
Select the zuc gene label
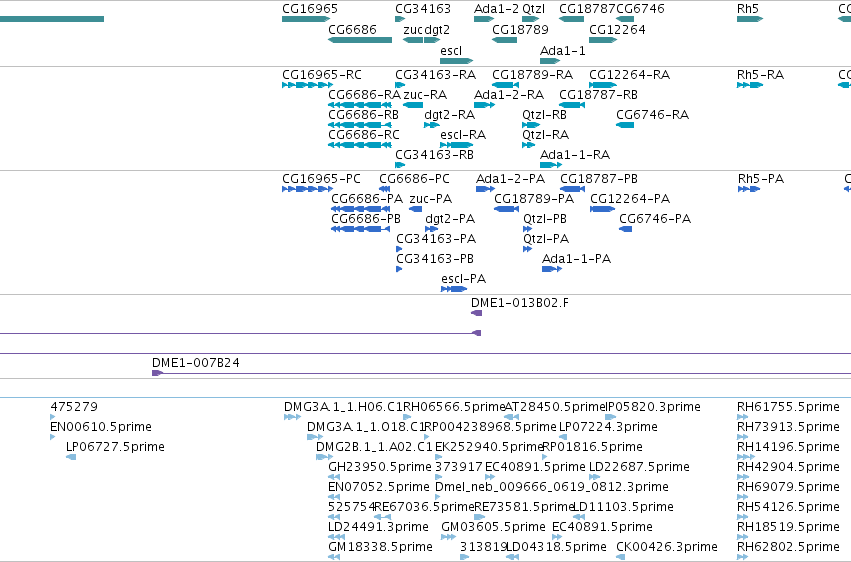(x=412, y=30)
